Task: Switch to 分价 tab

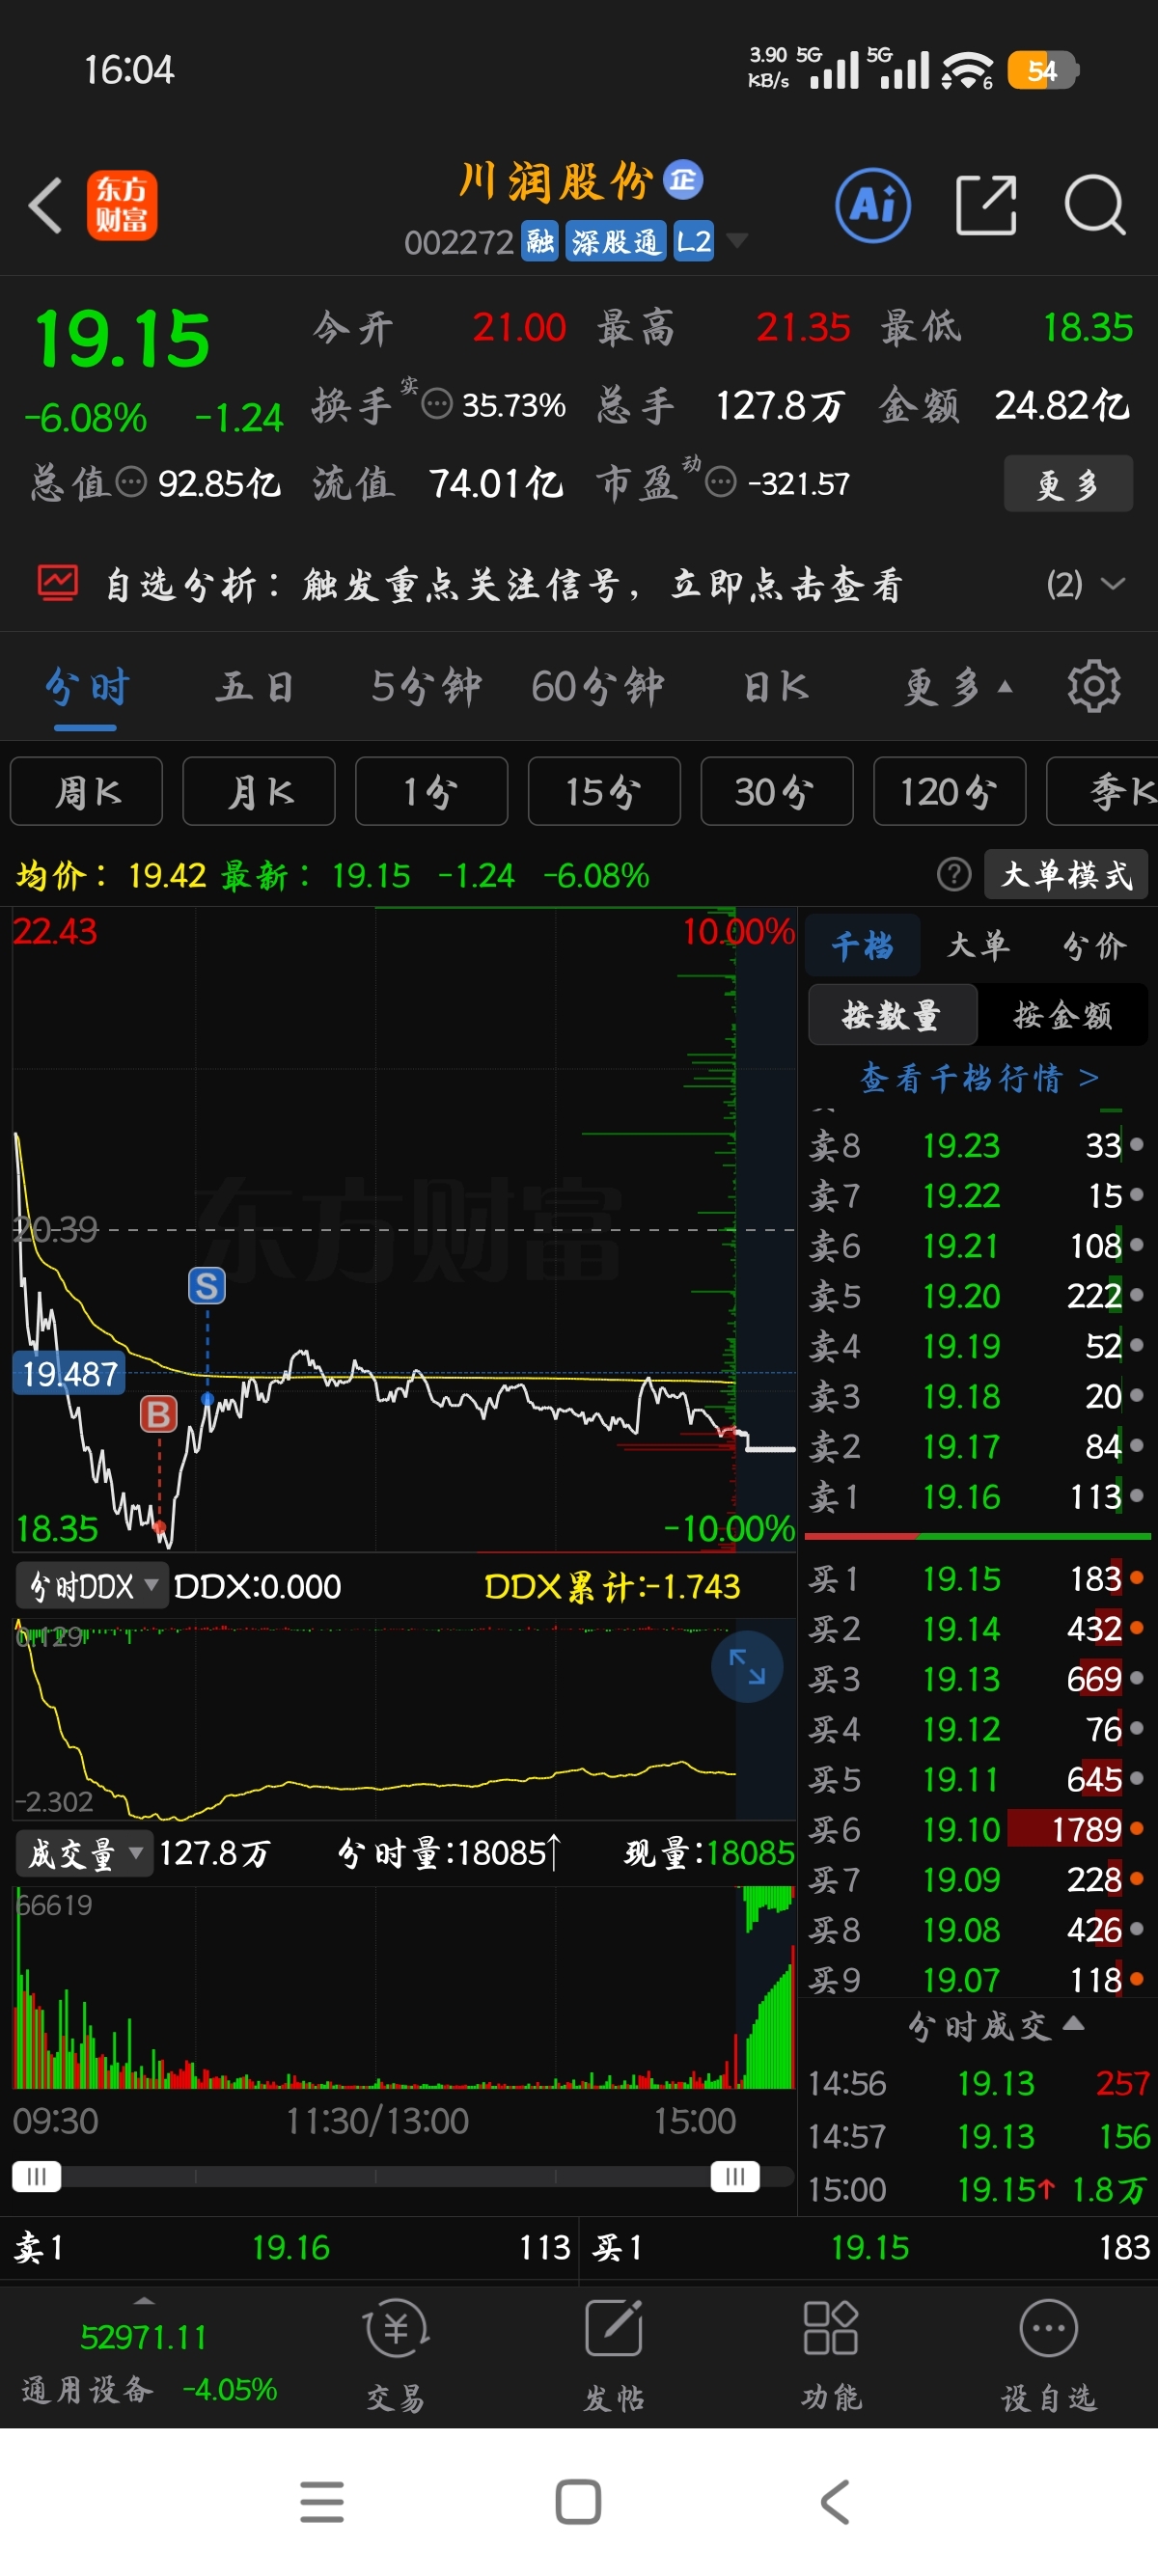Action: pos(1094,945)
